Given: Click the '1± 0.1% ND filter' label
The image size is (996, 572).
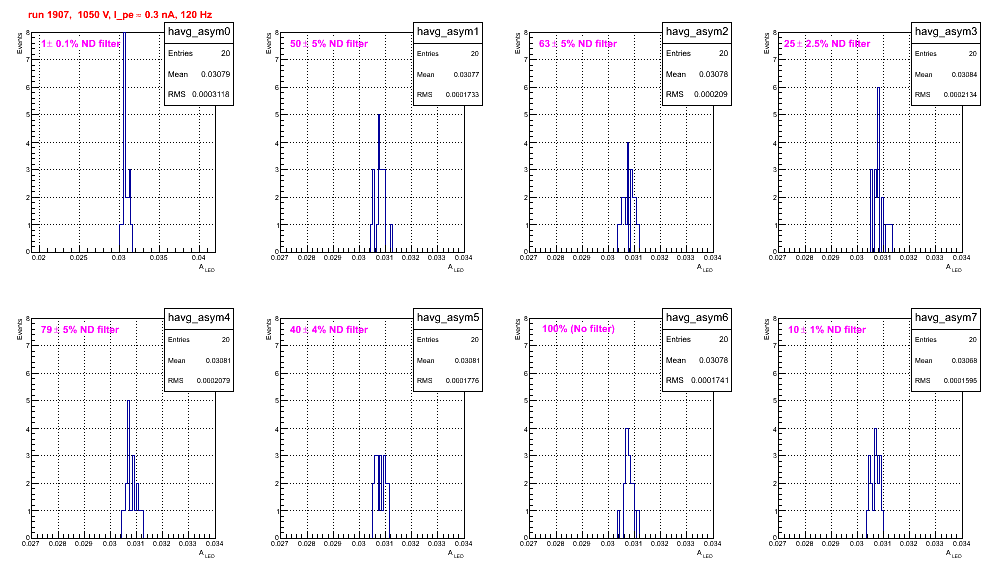Looking at the screenshot, I should pos(80,44).
